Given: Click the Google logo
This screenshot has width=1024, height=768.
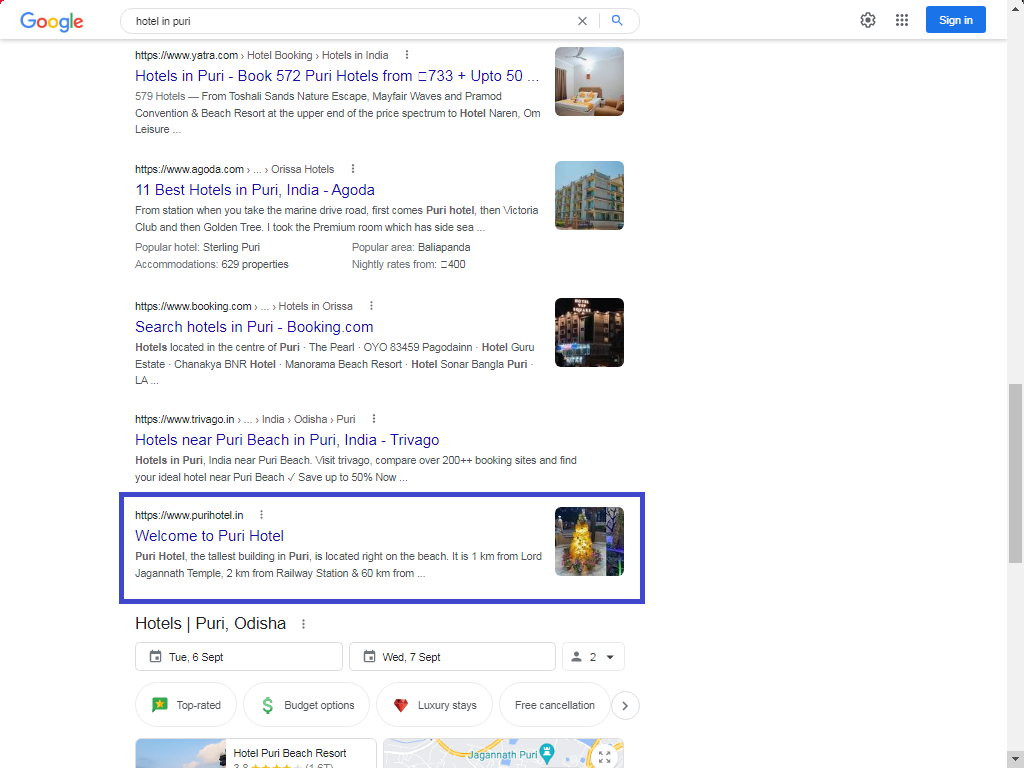Looking at the screenshot, I should pos(52,21).
